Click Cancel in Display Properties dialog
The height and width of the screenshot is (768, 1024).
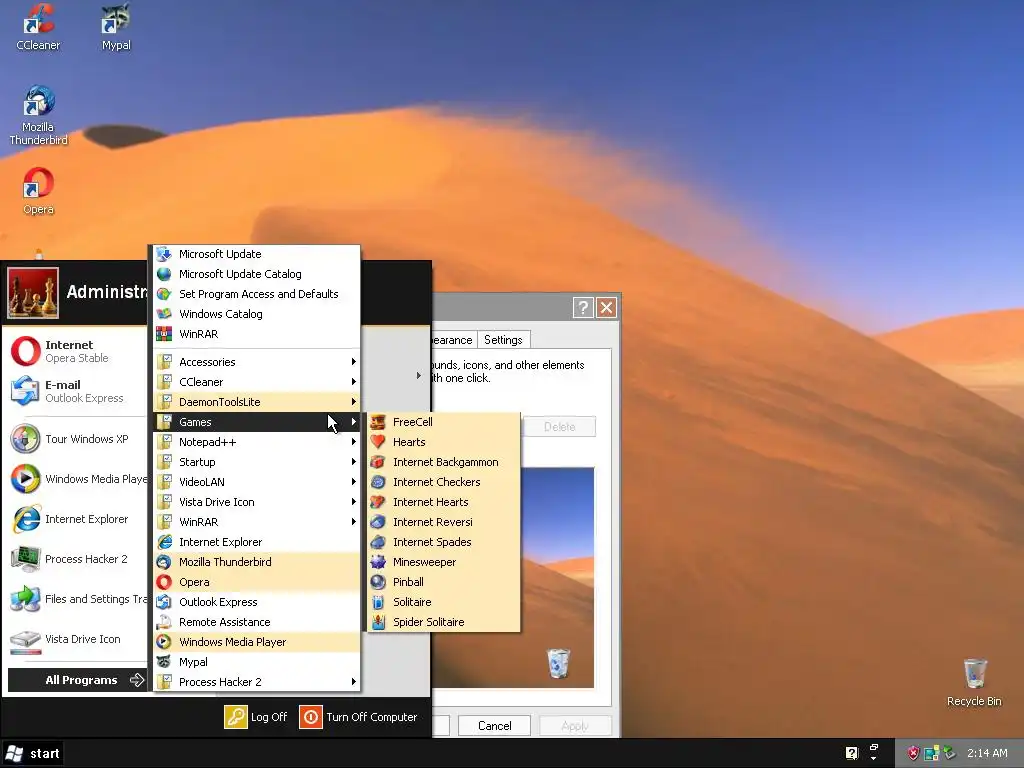click(x=494, y=726)
